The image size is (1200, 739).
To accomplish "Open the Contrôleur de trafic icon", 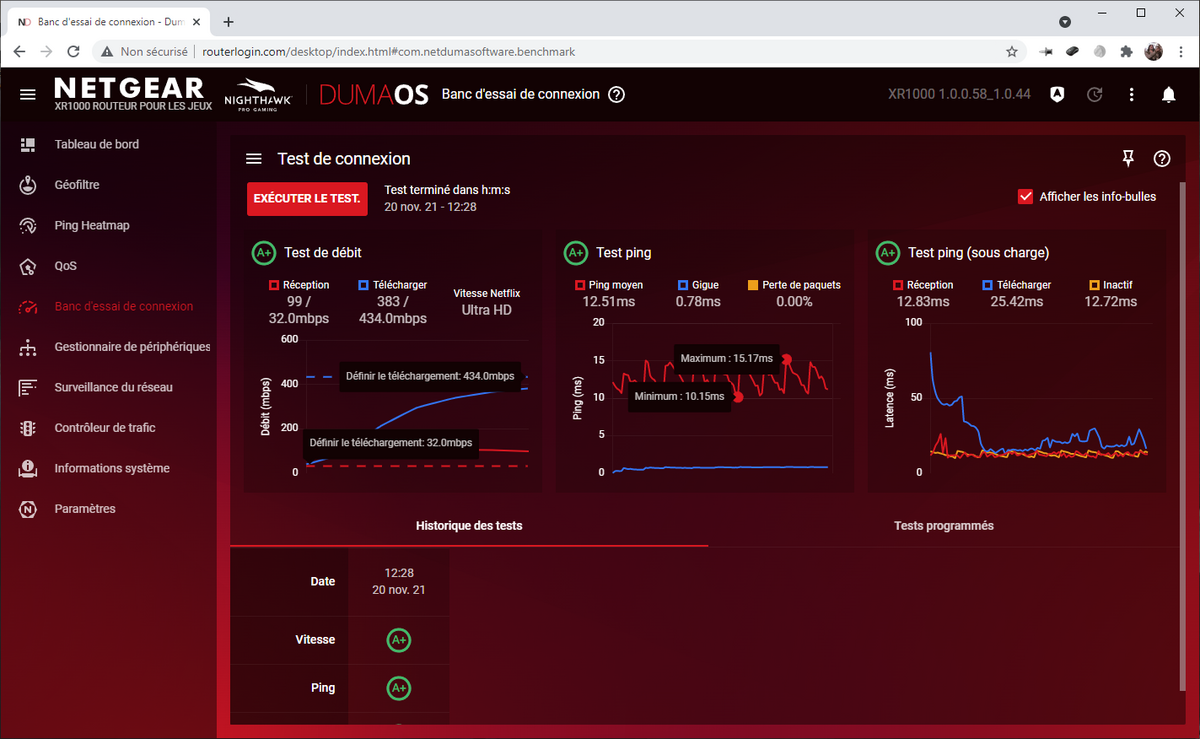I will click(28, 428).
